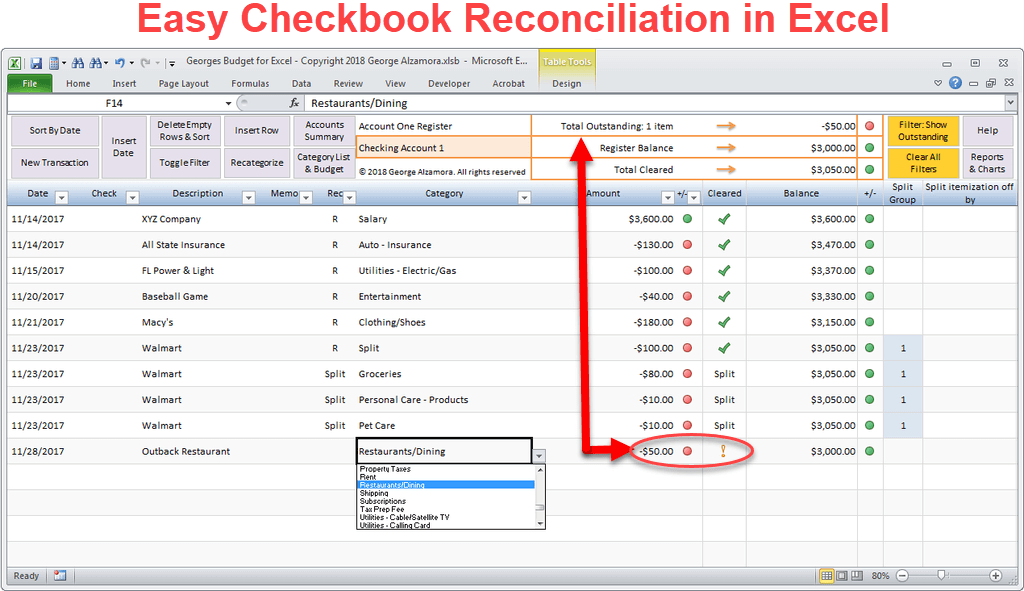Click the Save icon in Quick Access Toolbar

point(36,62)
